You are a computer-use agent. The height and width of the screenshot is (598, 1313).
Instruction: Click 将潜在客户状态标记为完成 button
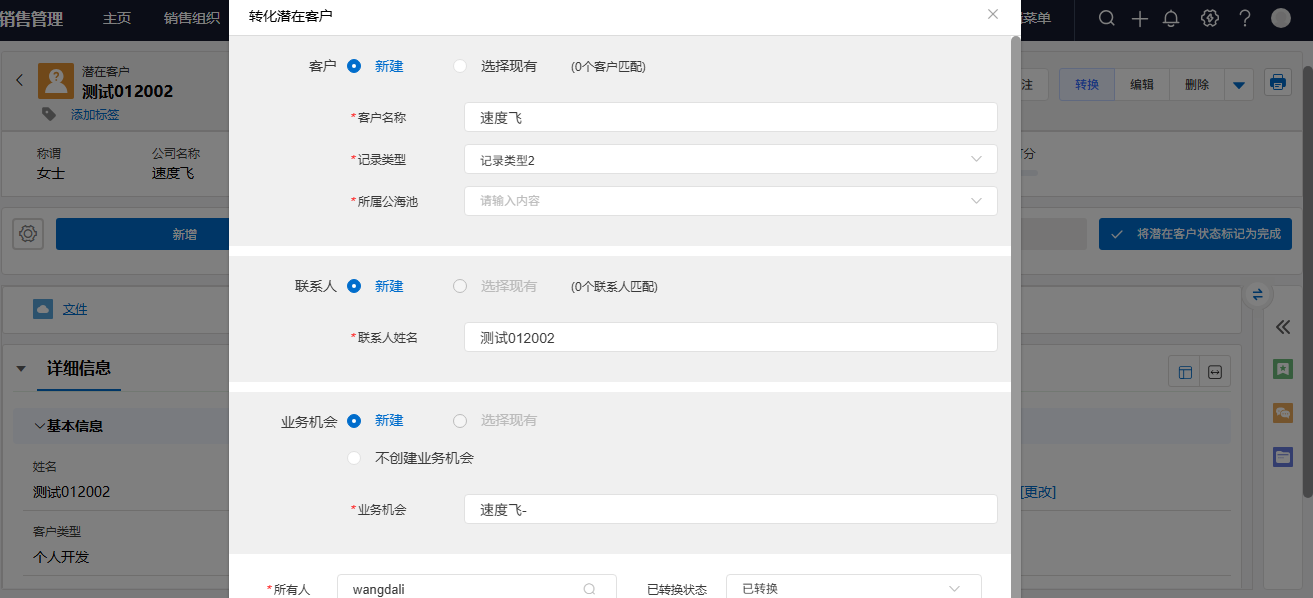click(x=1194, y=234)
